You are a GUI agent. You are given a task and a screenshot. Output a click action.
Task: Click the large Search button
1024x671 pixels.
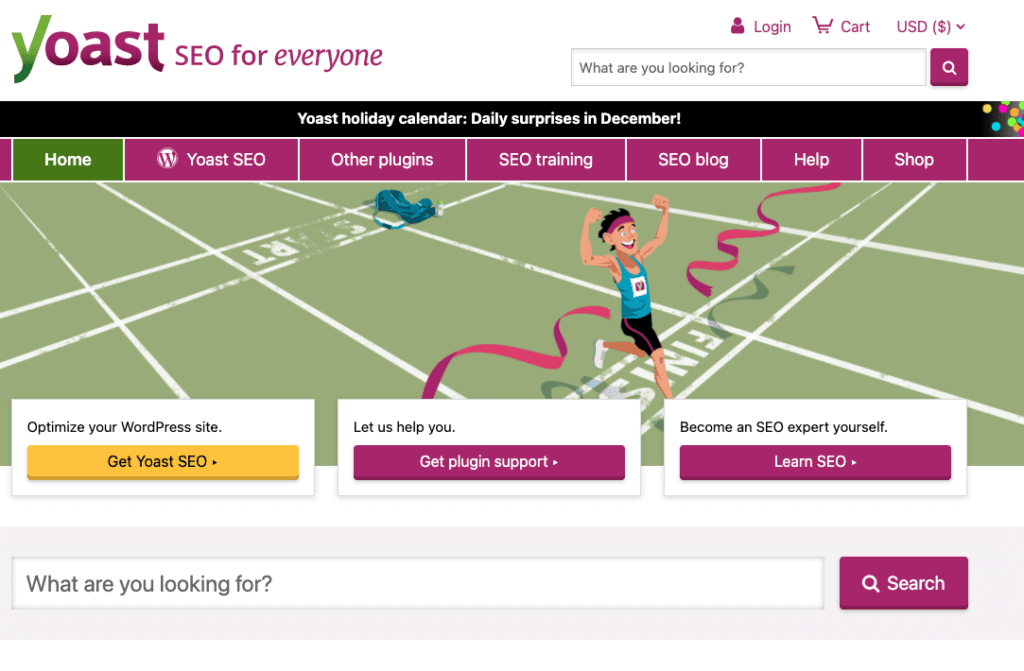coord(904,583)
